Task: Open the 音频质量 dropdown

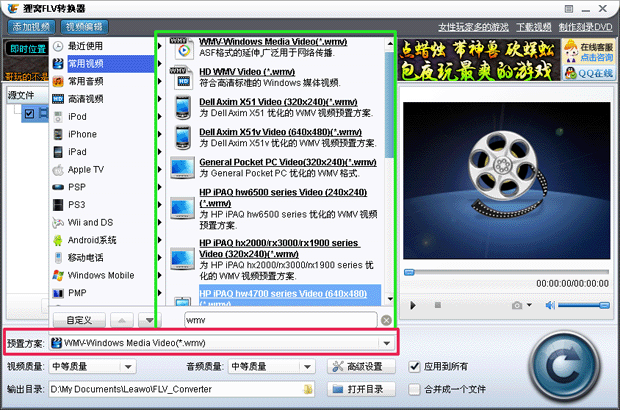Action: [307, 367]
